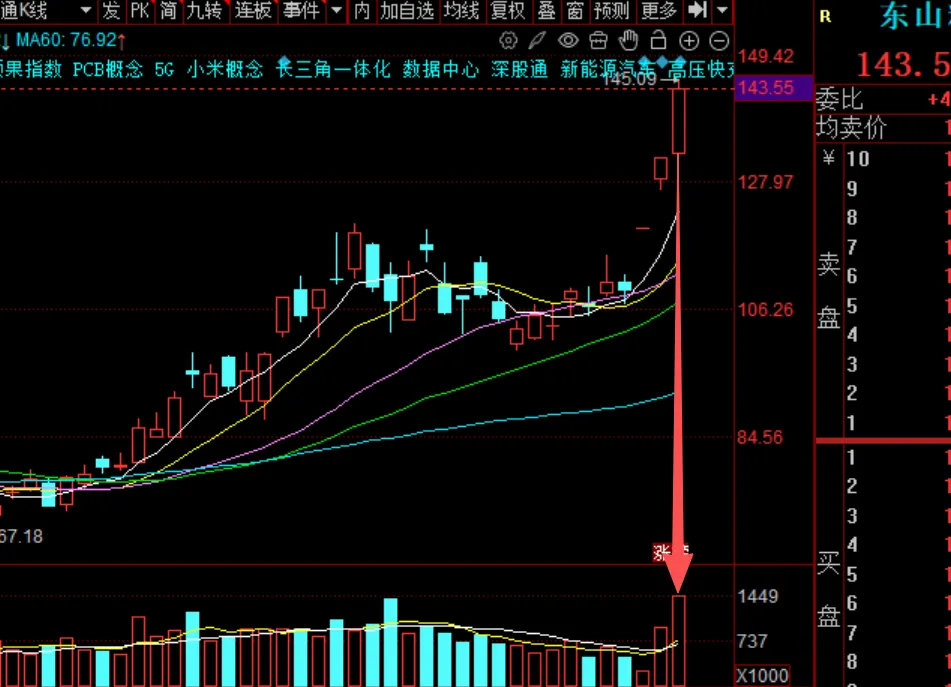Open the 九转 indicator
The height and width of the screenshot is (687, 951).
coord(204,10)
